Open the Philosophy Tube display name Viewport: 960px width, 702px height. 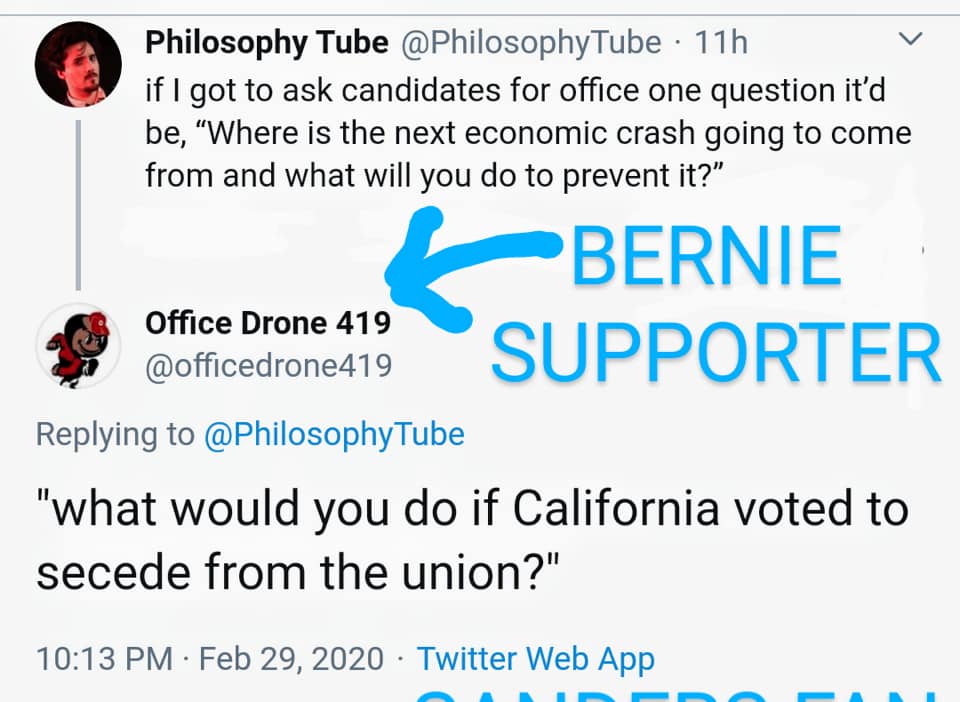pos(267,43)
